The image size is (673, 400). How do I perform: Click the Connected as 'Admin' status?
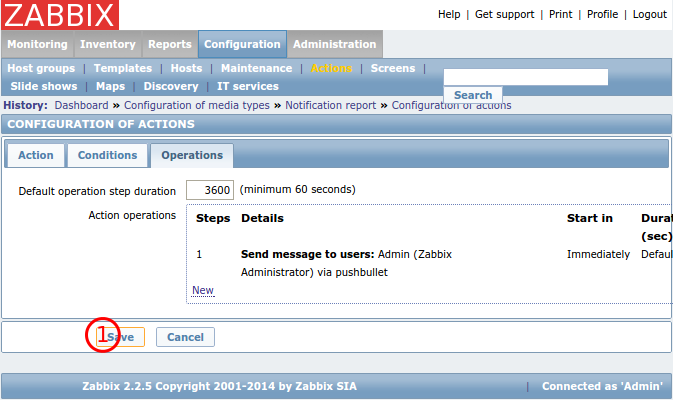click(602, 386)
